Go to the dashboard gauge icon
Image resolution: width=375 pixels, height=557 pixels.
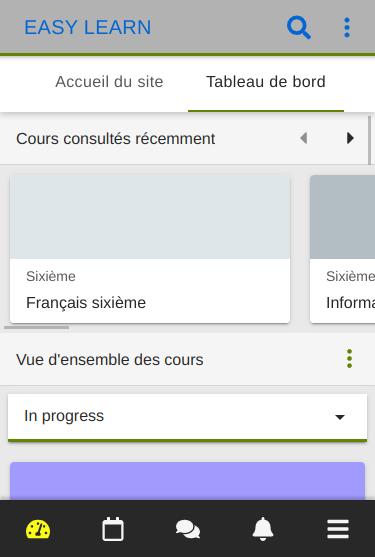point(38,529)
